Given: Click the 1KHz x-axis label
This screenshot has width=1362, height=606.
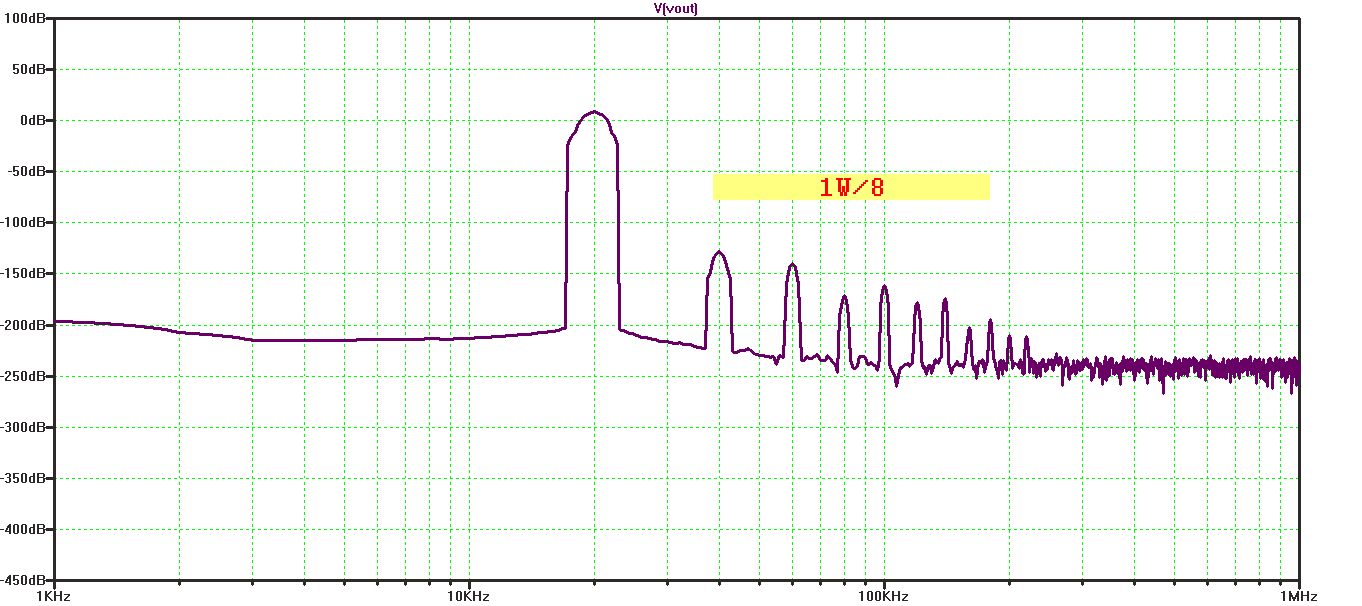Looking at the screenshot, I should click(x=53, y=597).
